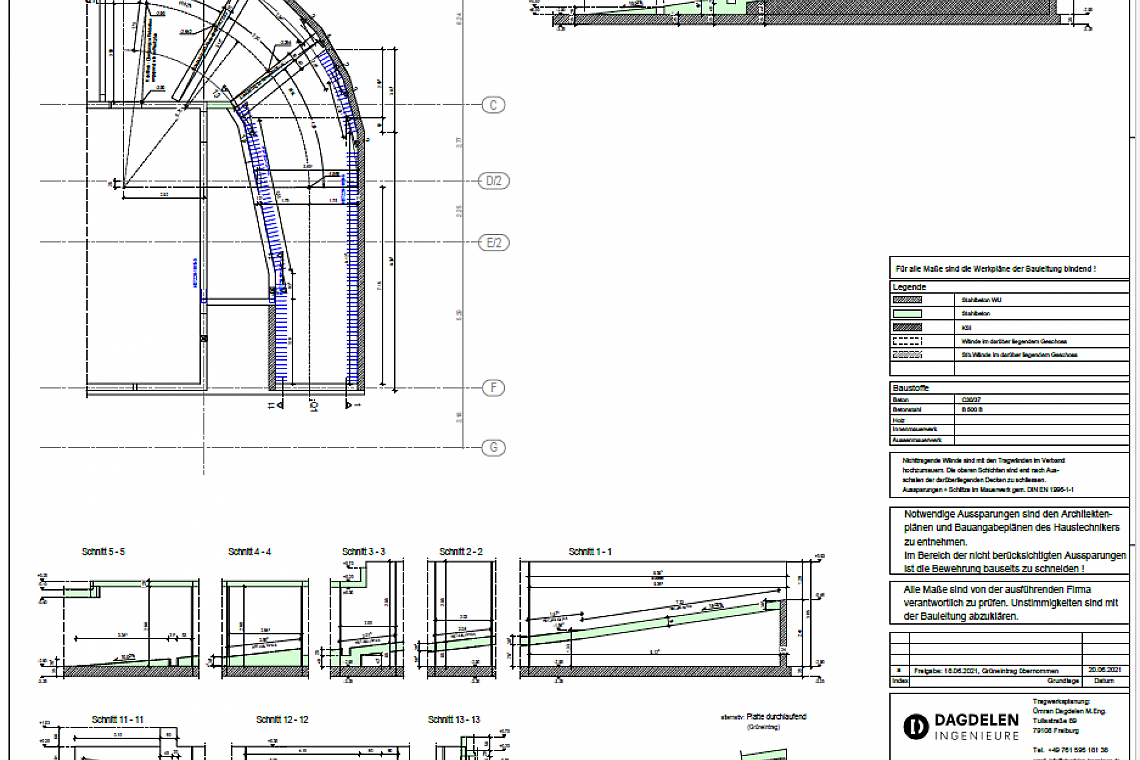Click the 'Tel. +49 761' phone number
Viewport: 1140px width, 760px height.
(x=1070, y=749)
